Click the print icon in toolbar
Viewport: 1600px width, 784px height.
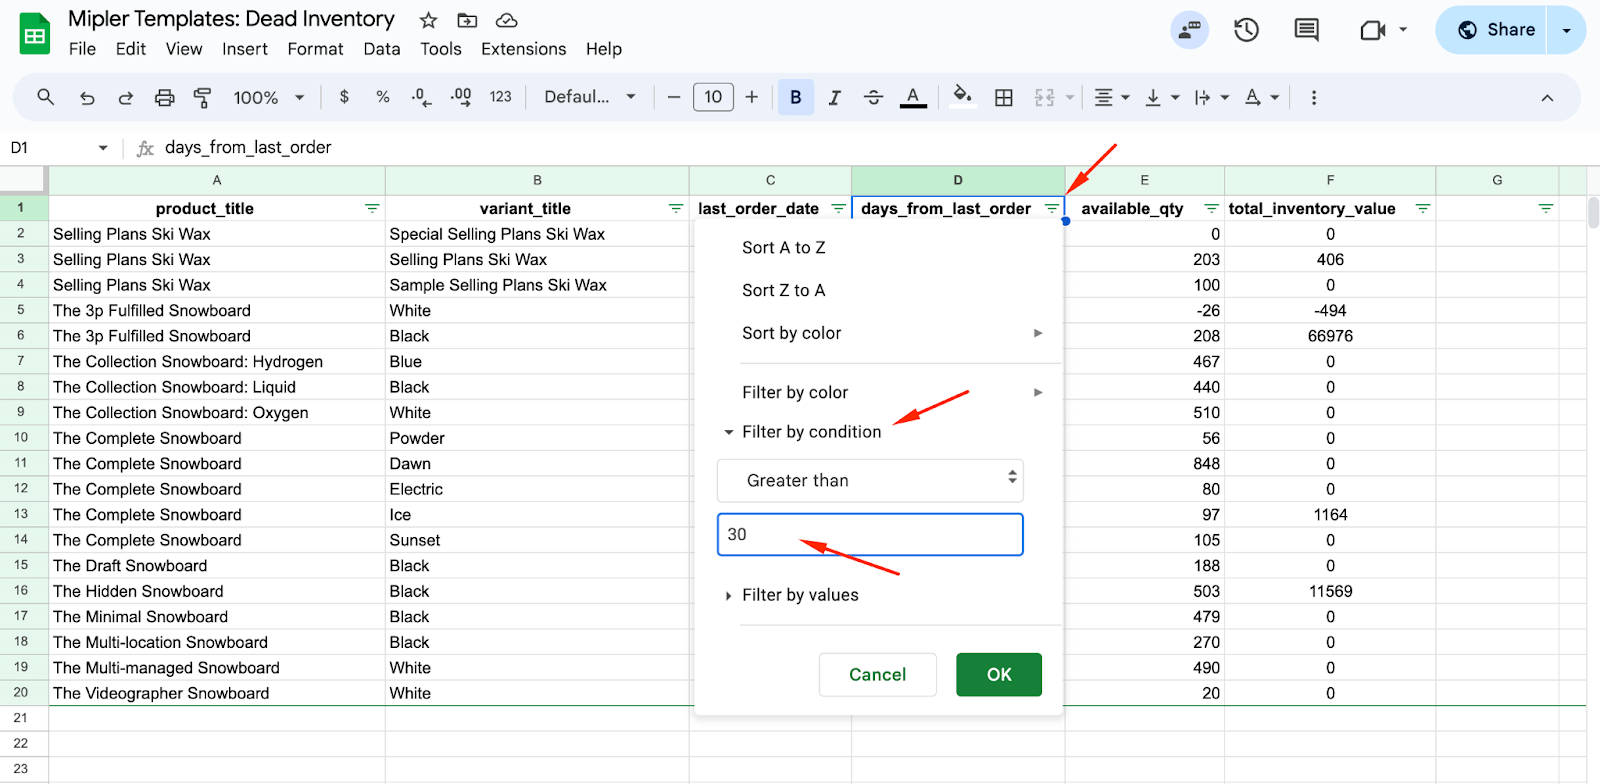tap(164, 97)
